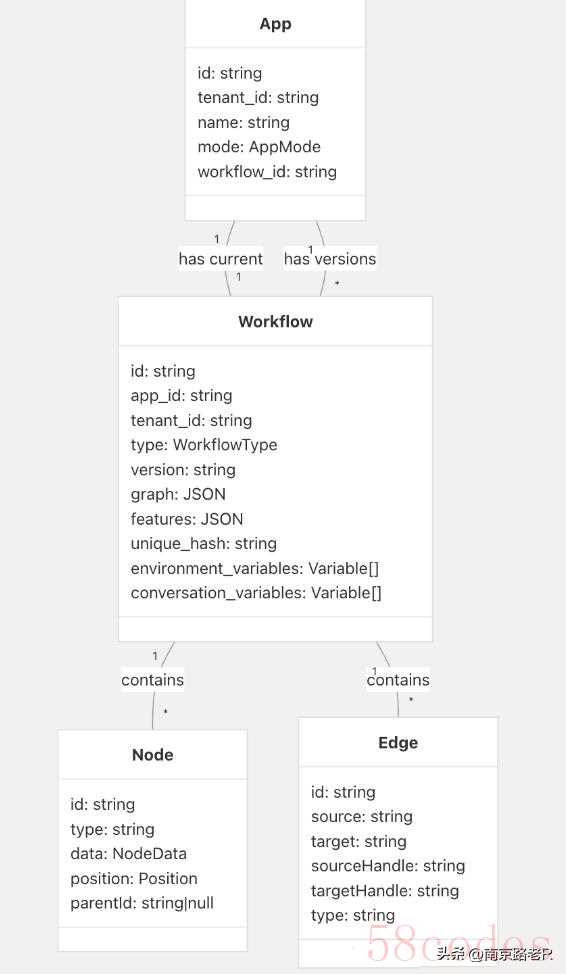Select 'contains' label above Node
This screenshot has width=566, height=974.
tap(153, 680)
